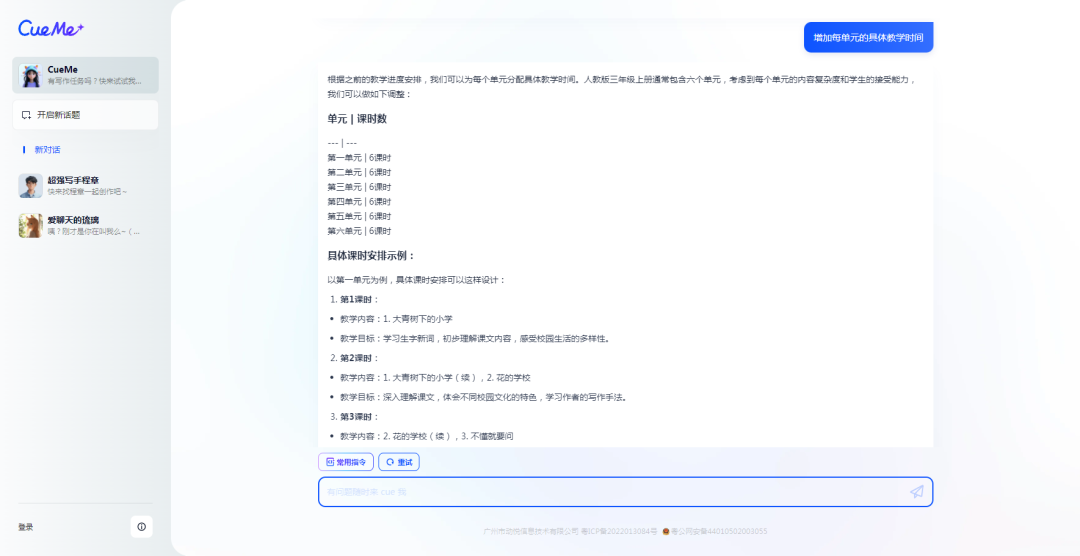This screenshot has width=1080, height=556.
Task: Select the 新对话 conversation entry
Action: pyautogui.click(x=48, y=150)
